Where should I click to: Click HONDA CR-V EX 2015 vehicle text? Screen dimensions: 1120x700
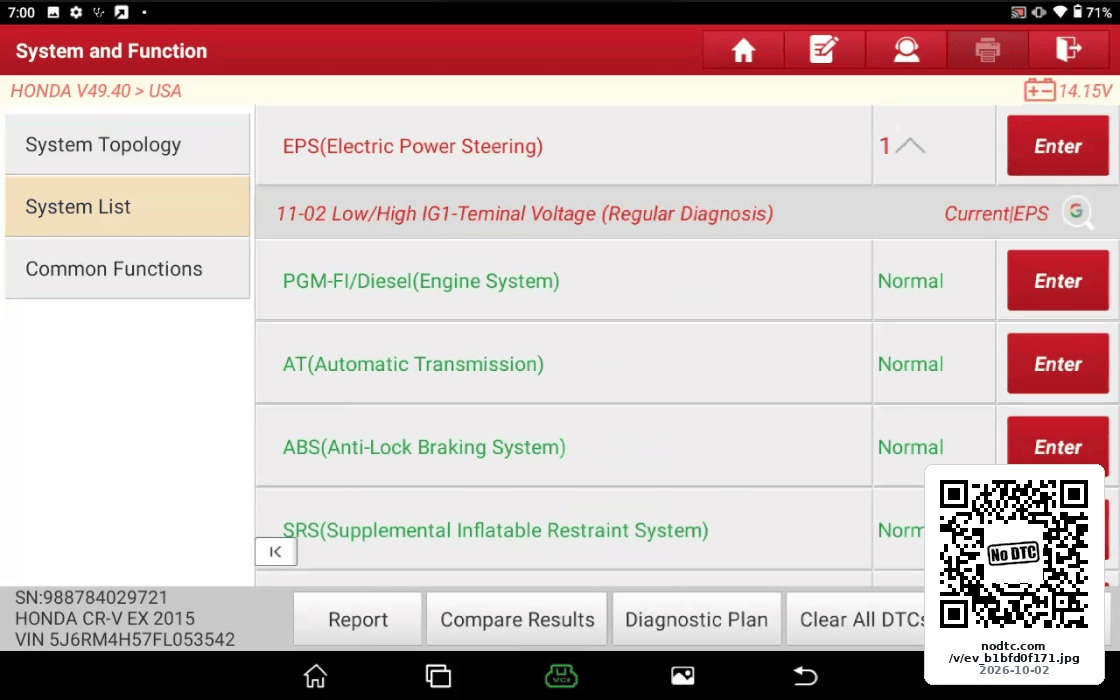pos(104,618)
